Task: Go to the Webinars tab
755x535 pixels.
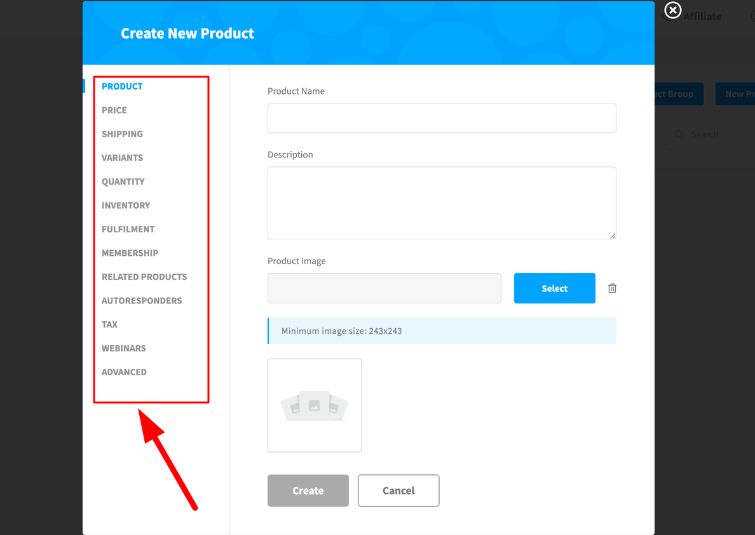Action: (x=124, y=348)
